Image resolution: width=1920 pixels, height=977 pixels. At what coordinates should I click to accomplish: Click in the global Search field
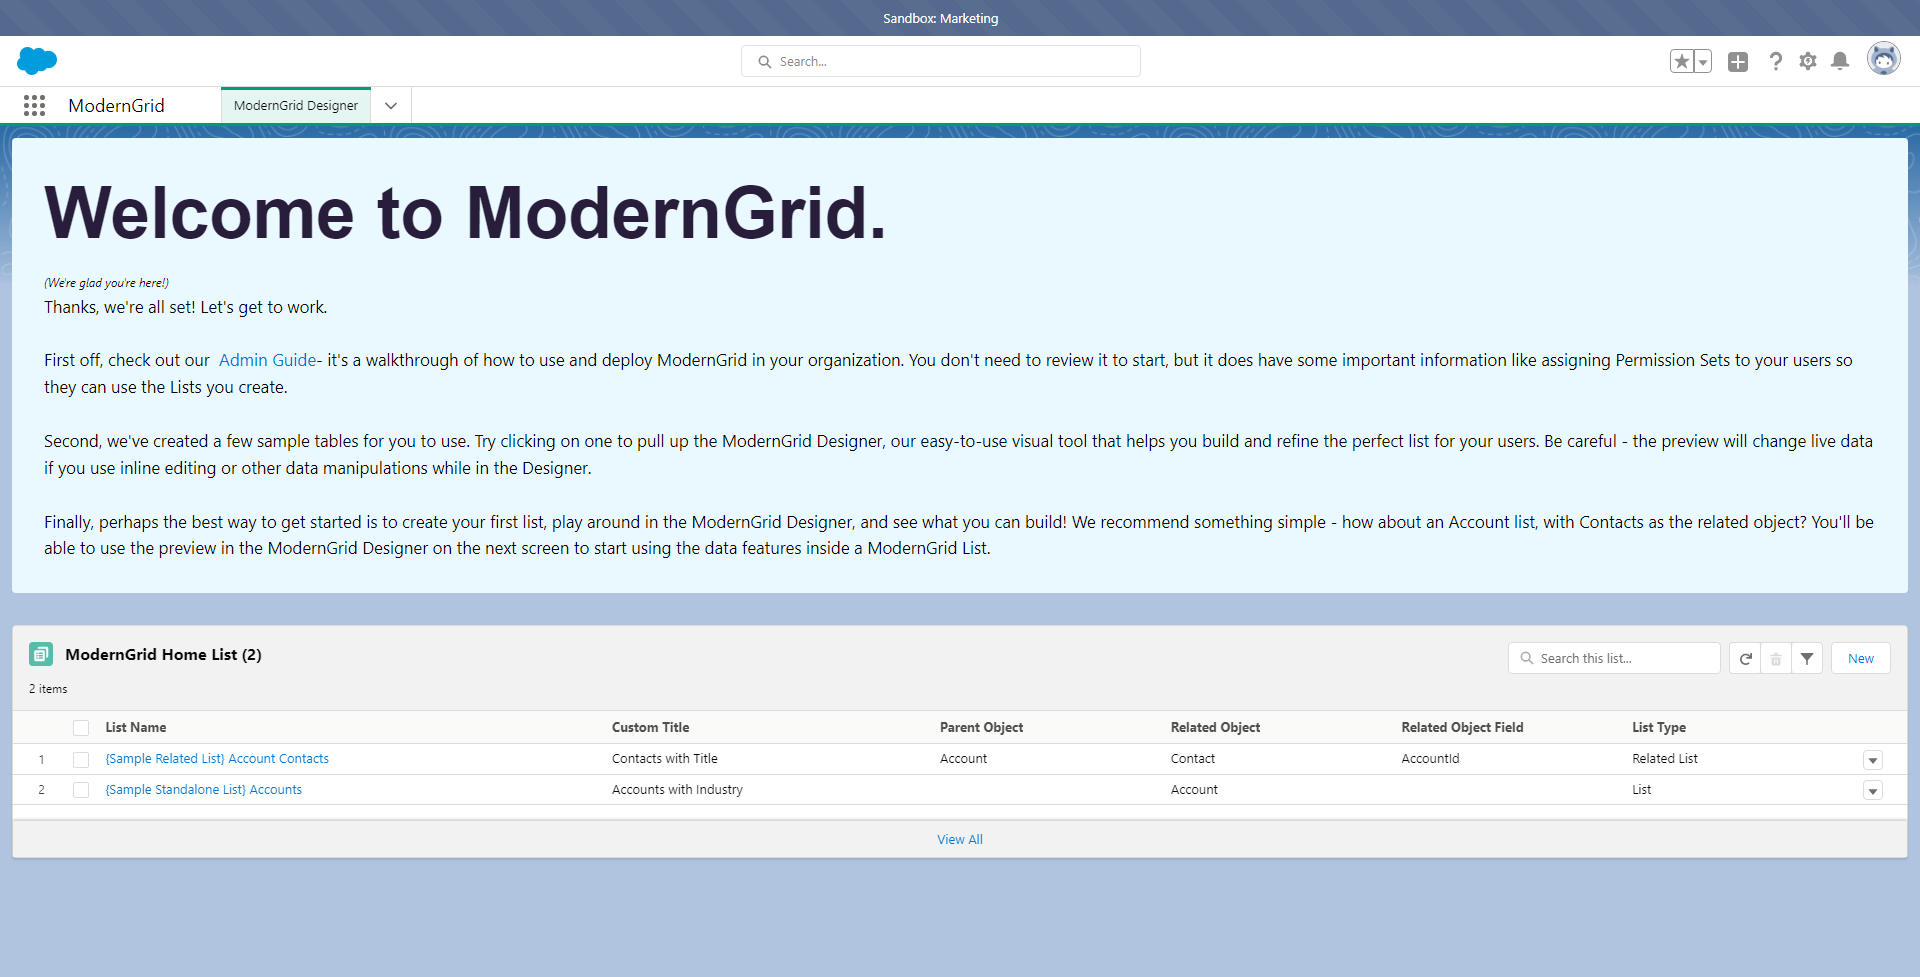(x=941, y=61)
